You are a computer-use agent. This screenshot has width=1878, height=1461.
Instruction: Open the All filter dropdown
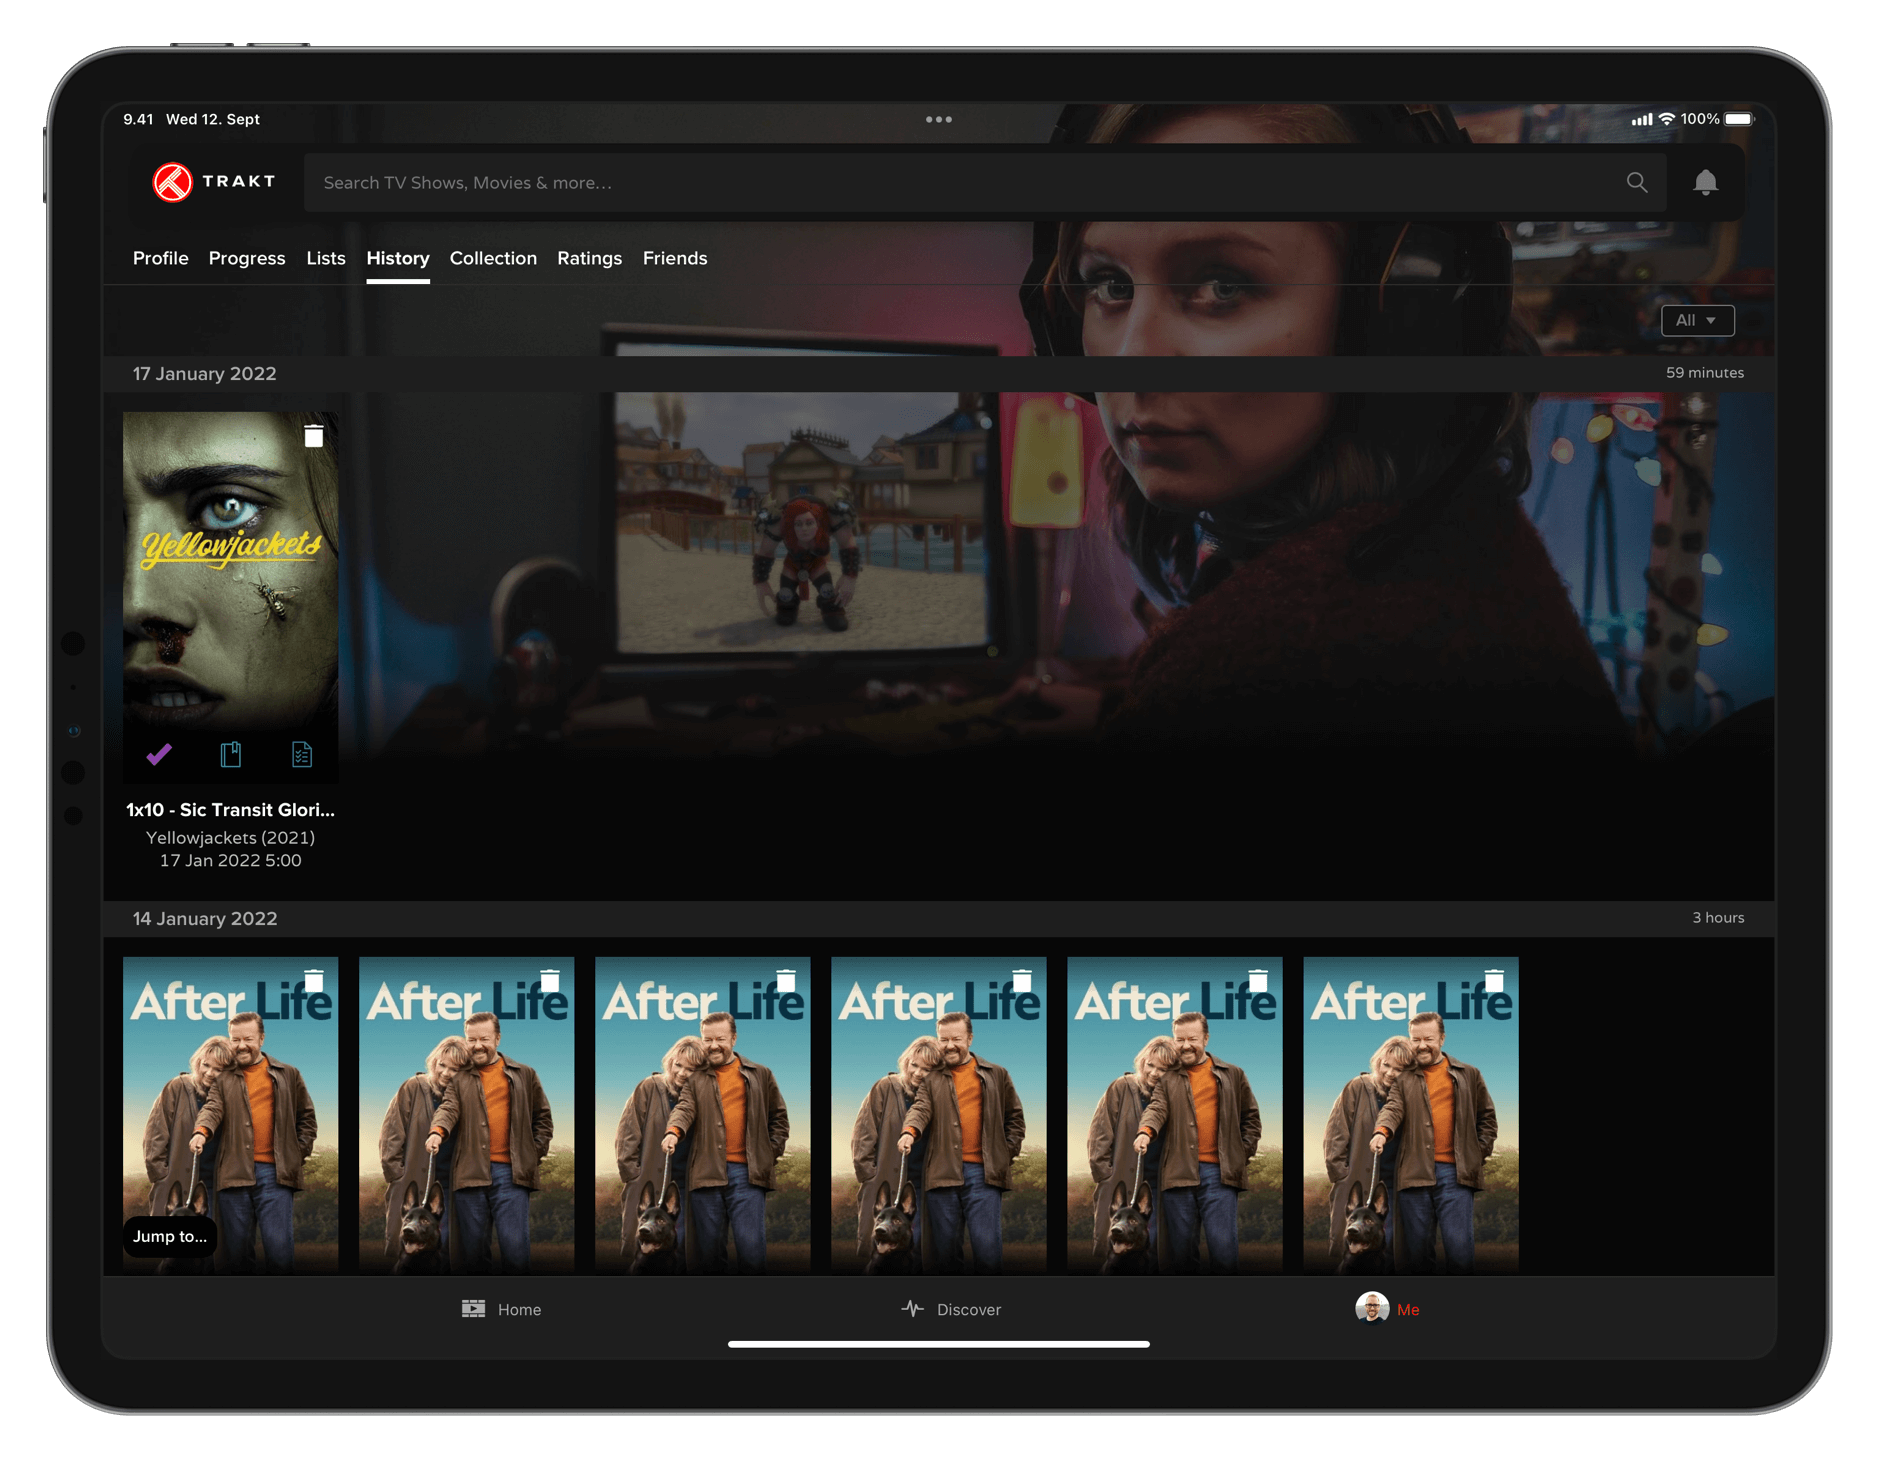[1696, 320]
